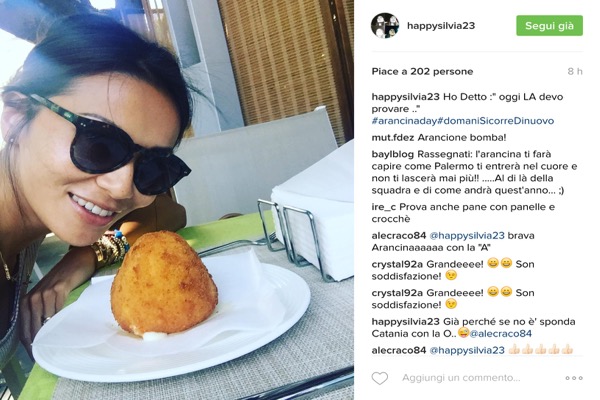This screenshot has height=400, width=600.
Task: Open happysilvia23 profile avatar picture
Action: 385,26
